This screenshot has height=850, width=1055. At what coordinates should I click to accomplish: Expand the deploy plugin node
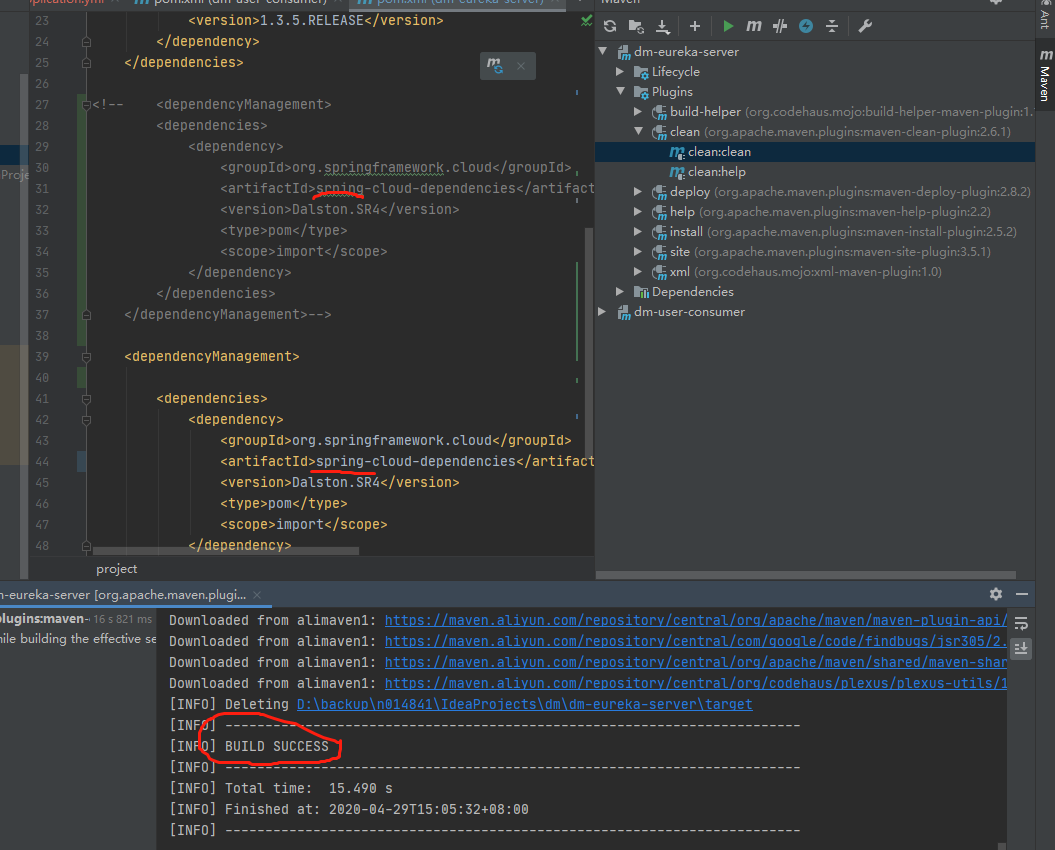click(638, 191)
